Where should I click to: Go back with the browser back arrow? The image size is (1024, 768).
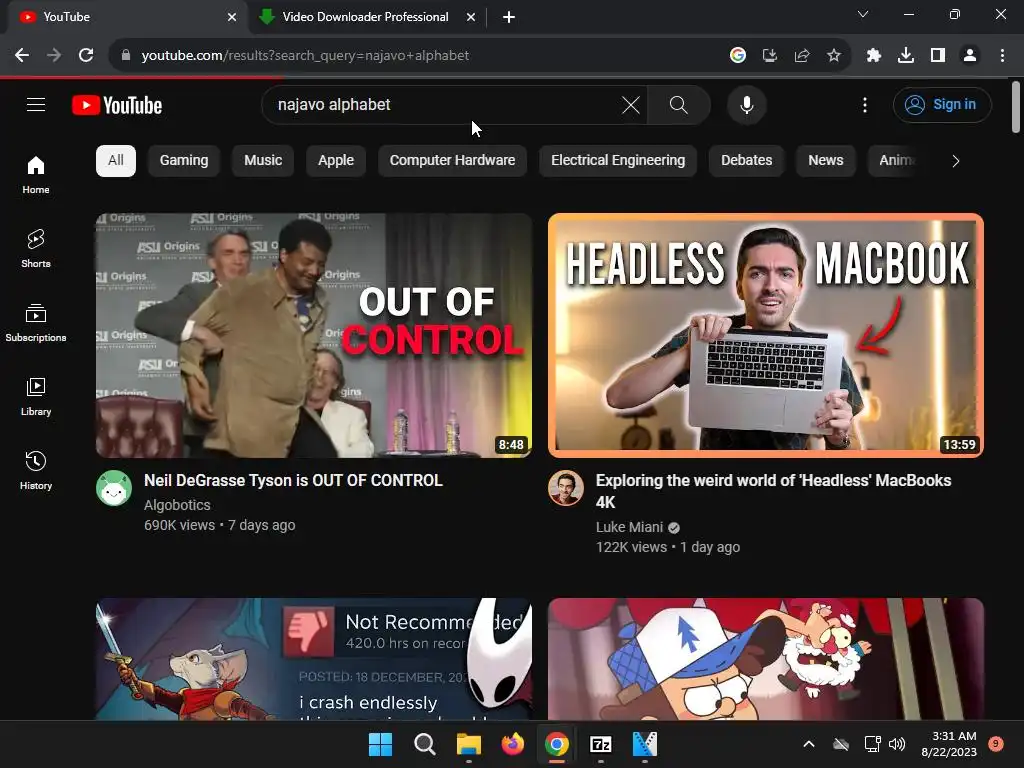[22, 56]
